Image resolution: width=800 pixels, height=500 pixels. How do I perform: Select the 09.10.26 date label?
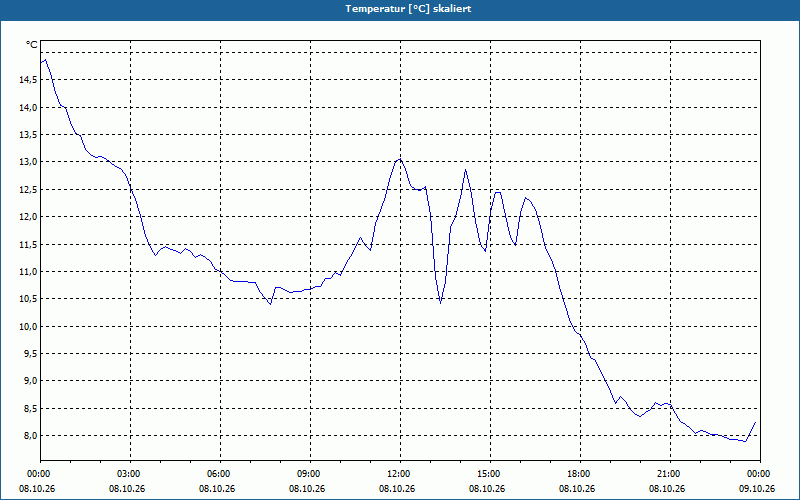tap(757, 489)
